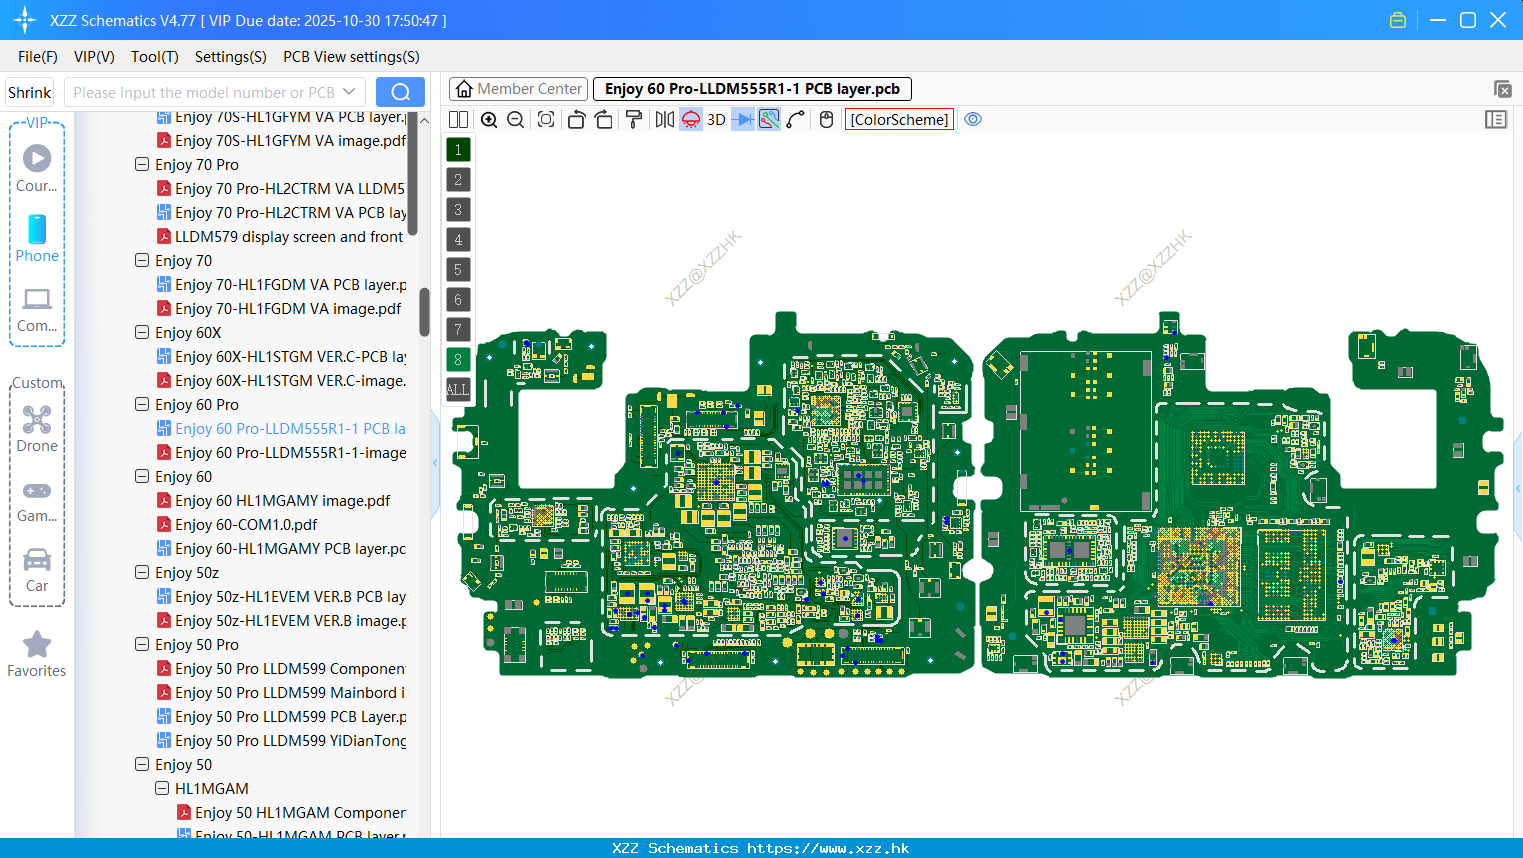This screenshot has width=1523, height=858.
Task: Select Enjoy 60 Pro-LLDM555R1-1 PCB layer.pcb tab
Action: point(752,89)
